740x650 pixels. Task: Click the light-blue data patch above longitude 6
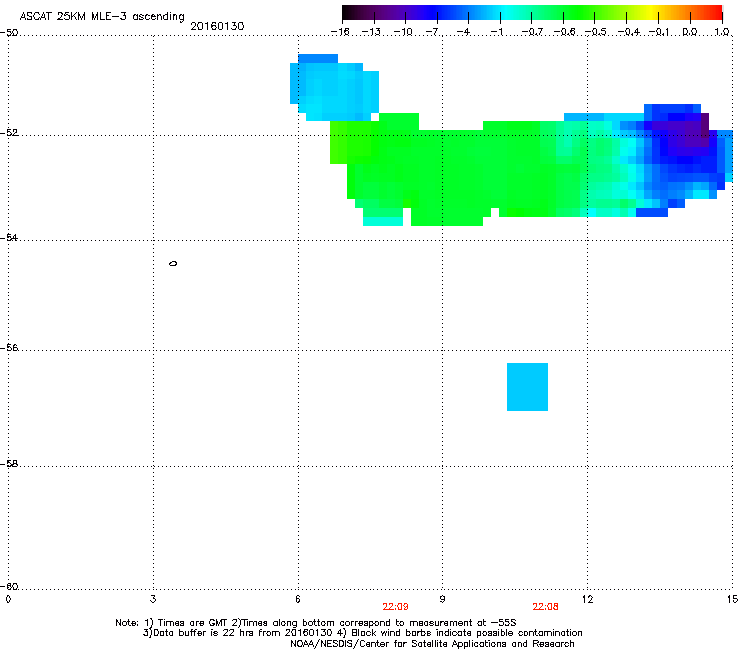(x=334, y=88)
